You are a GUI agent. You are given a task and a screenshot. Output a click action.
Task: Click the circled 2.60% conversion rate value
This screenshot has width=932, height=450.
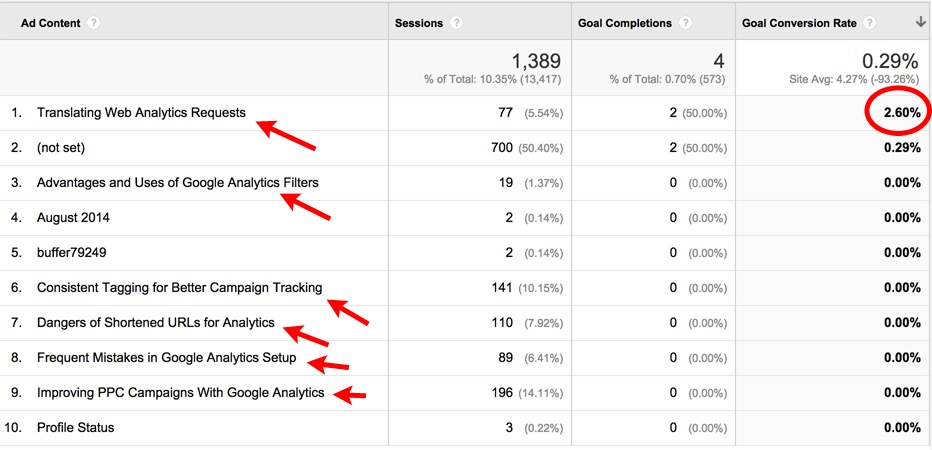click(x=901, y=113)
